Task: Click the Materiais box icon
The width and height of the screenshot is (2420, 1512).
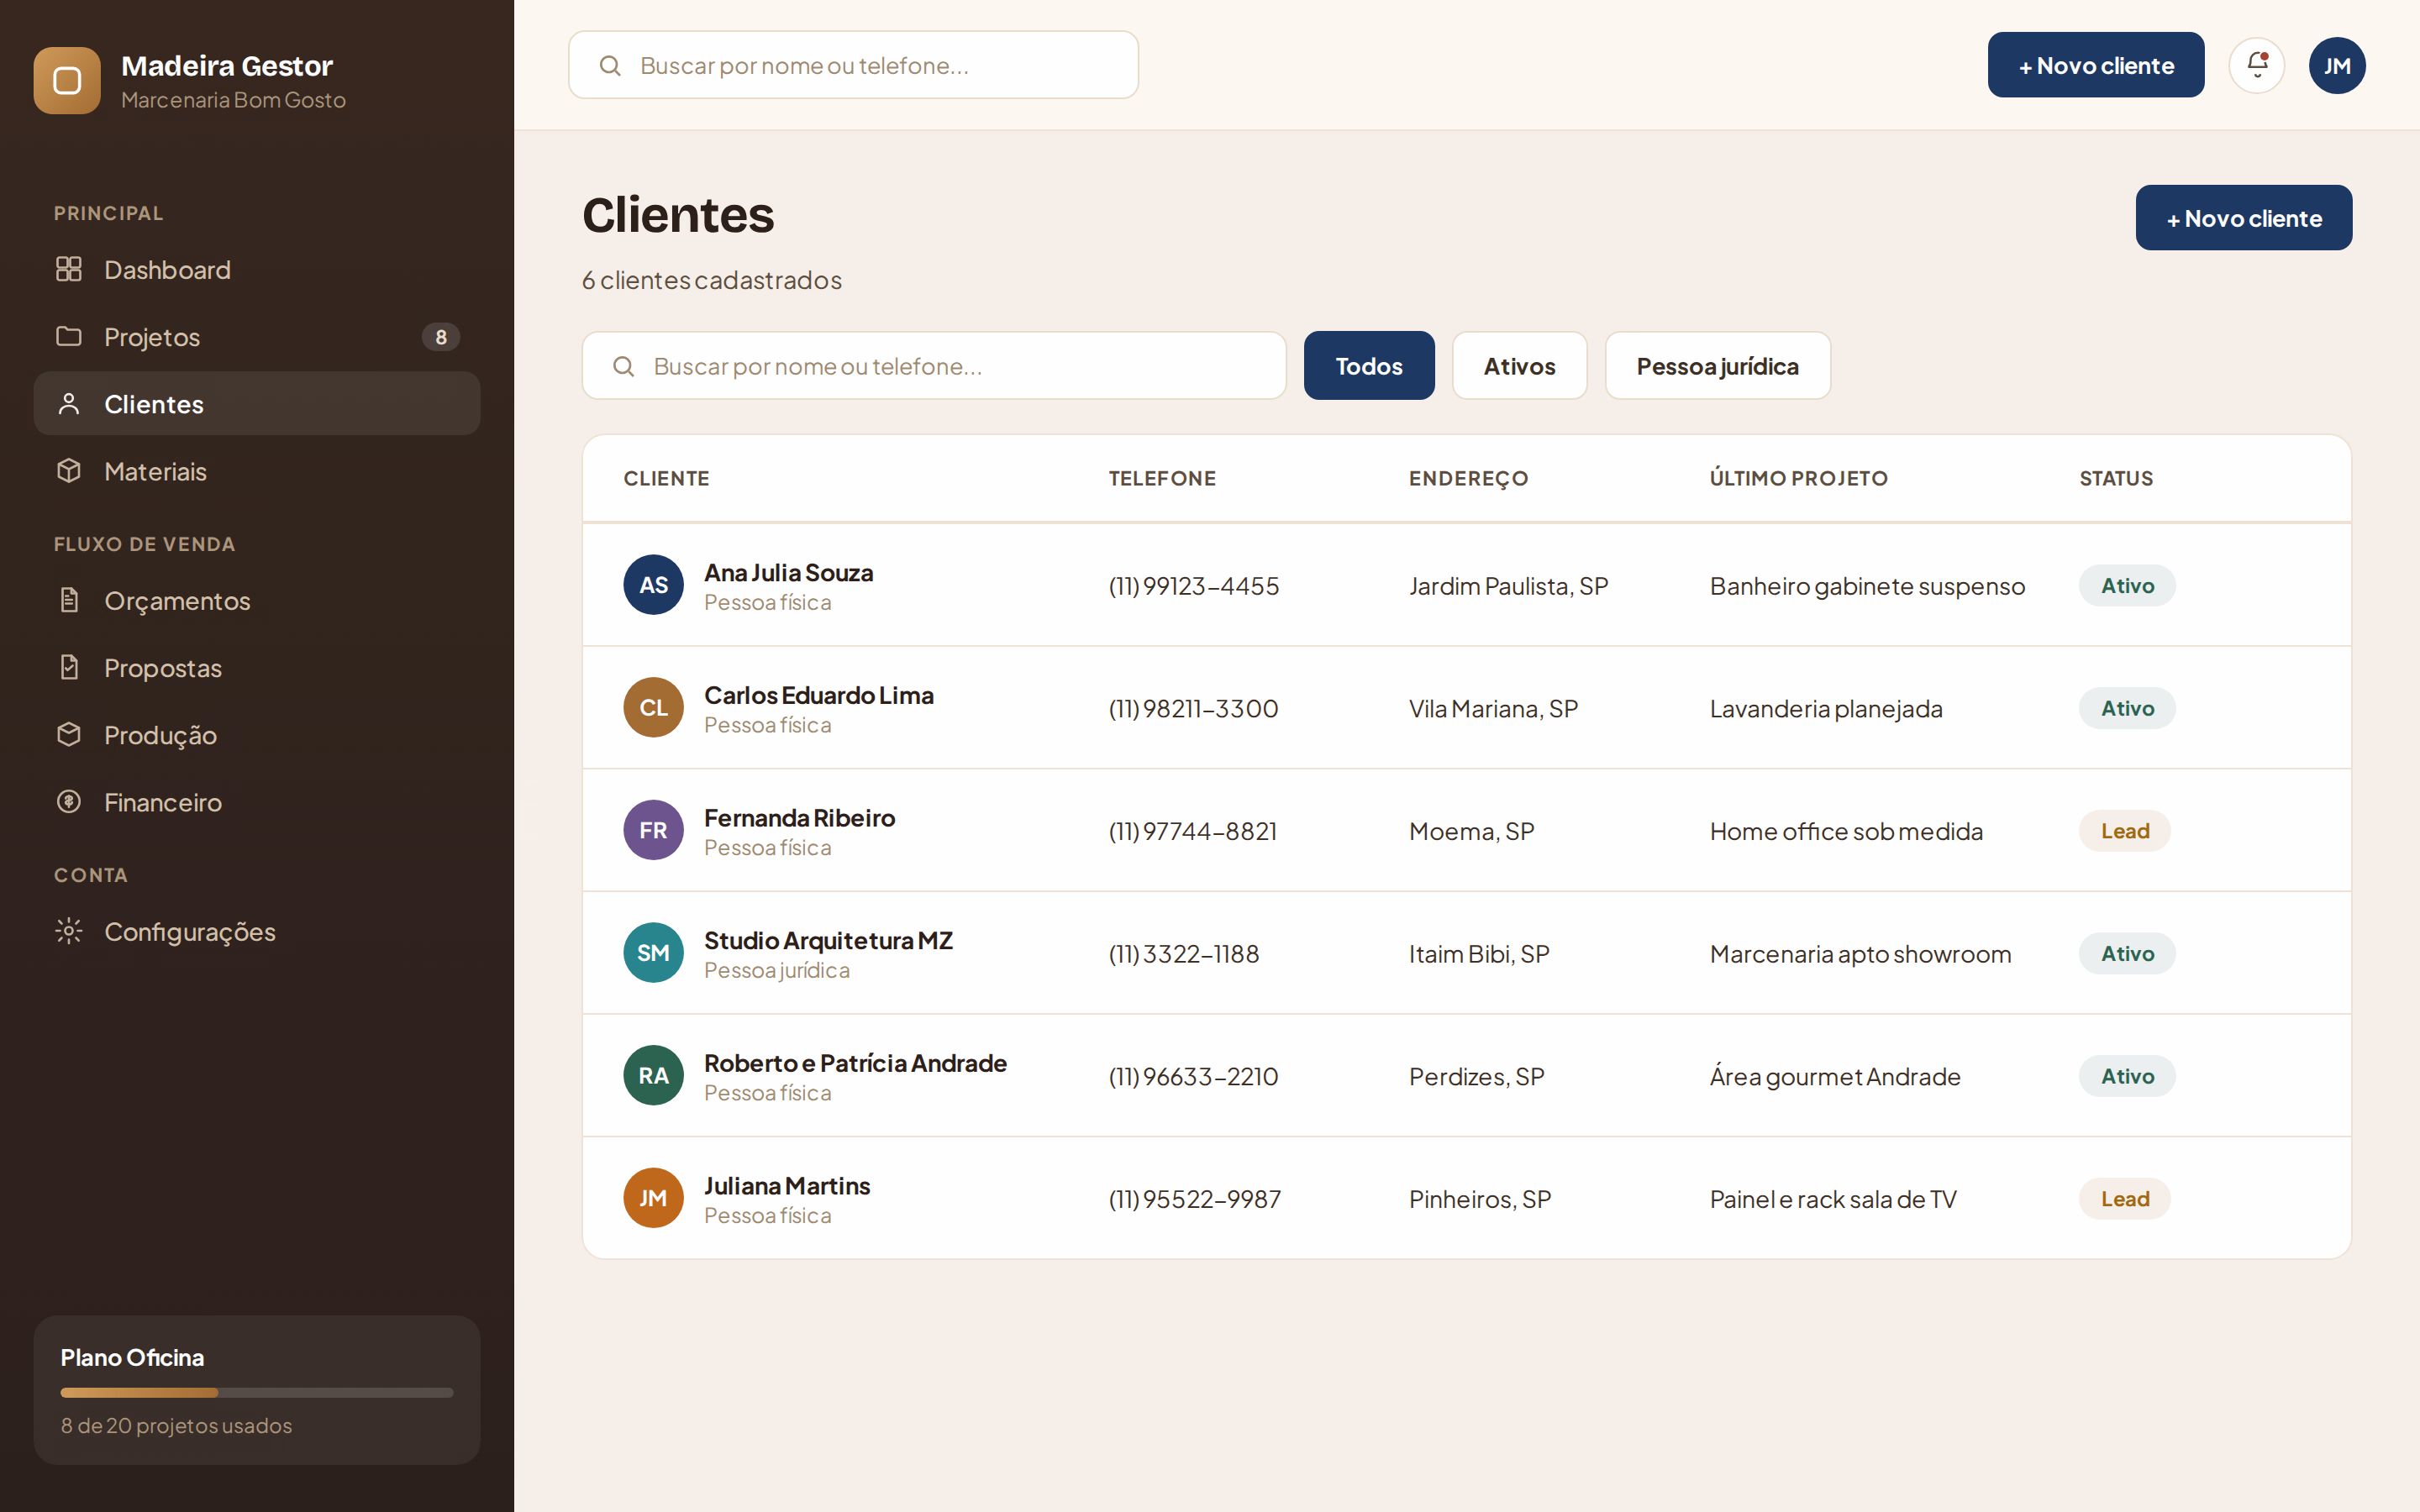Action: (69, 471)
